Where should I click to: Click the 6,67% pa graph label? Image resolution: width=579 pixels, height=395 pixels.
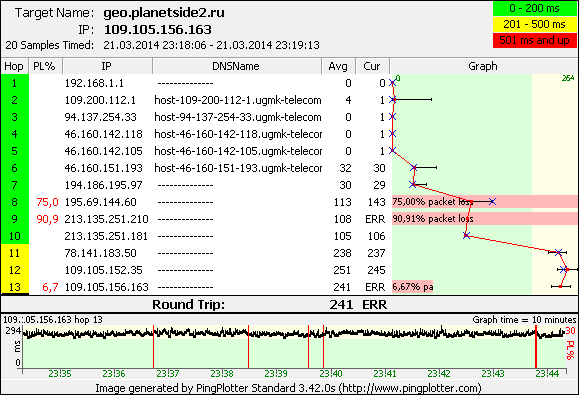click(x=412, y=287)
